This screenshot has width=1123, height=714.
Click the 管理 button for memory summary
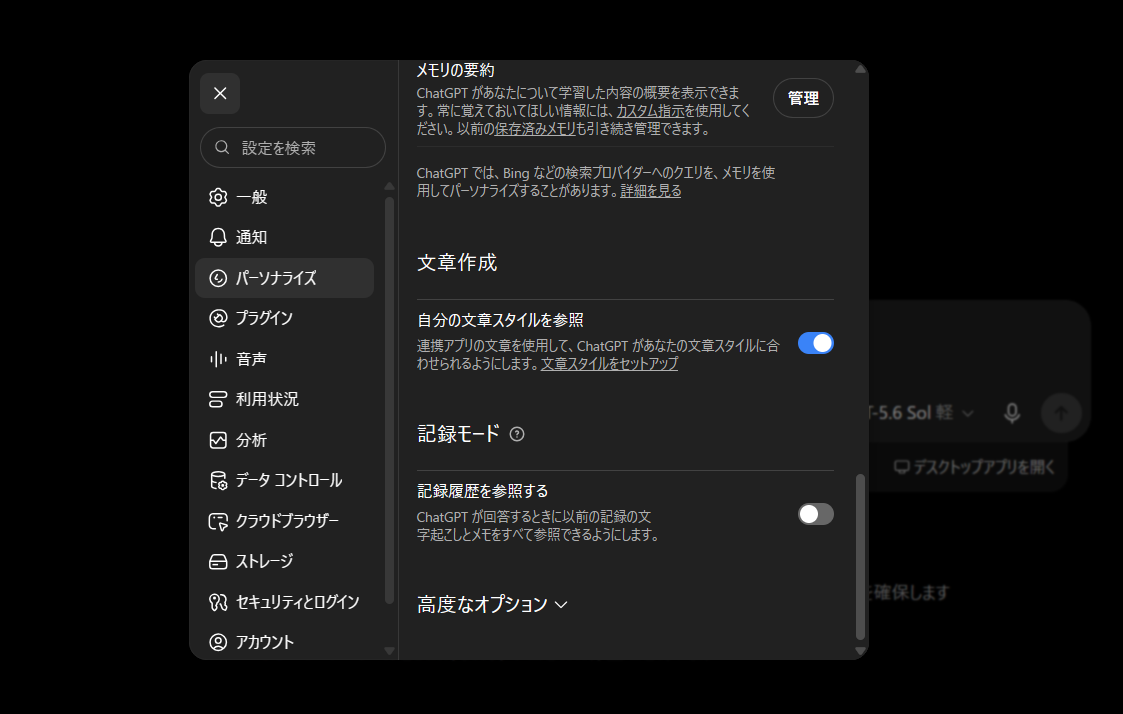click(x=803, y=98)
